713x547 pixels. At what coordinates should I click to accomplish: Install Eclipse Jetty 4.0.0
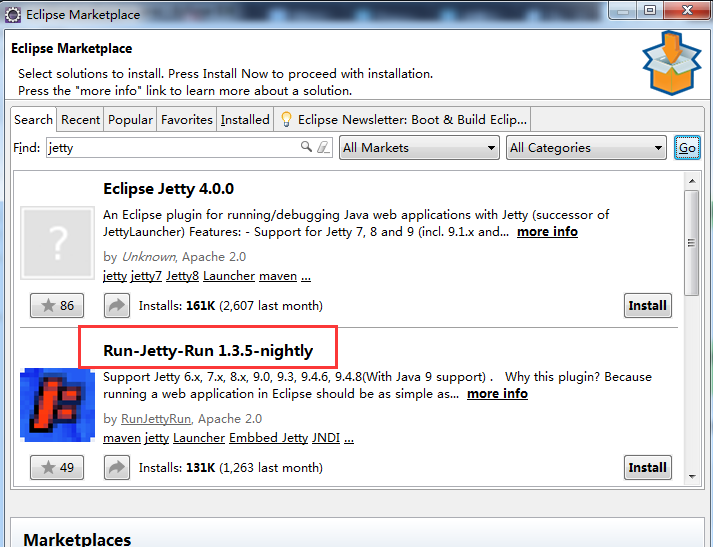pyautogui.click(x=648, y=306)
